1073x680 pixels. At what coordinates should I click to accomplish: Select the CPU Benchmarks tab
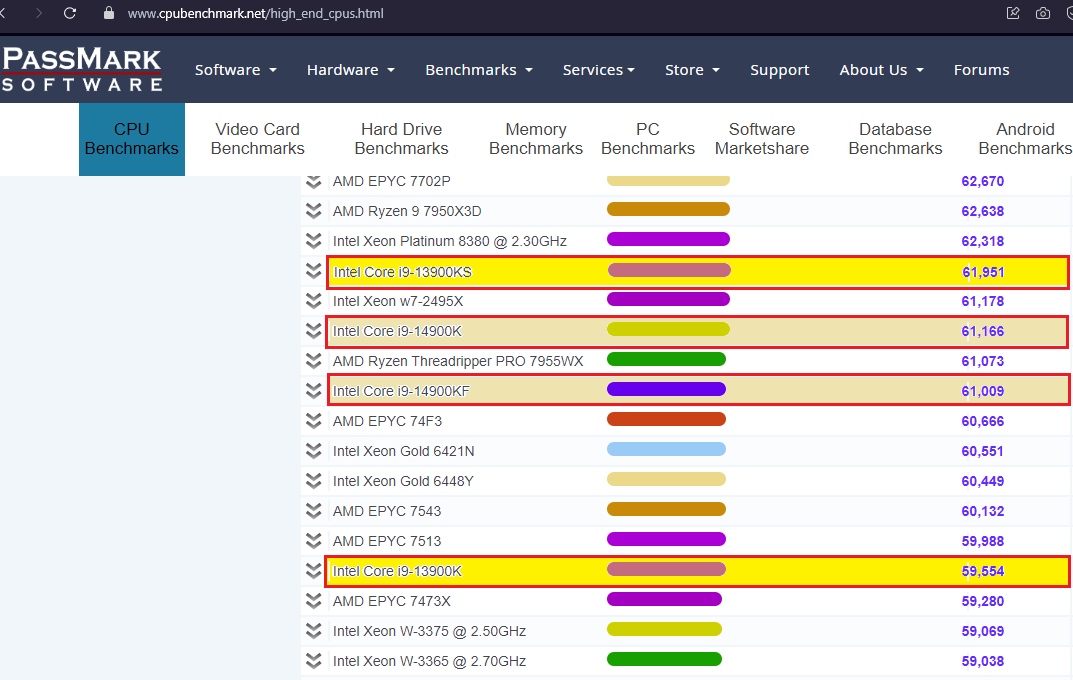[131, 139]
